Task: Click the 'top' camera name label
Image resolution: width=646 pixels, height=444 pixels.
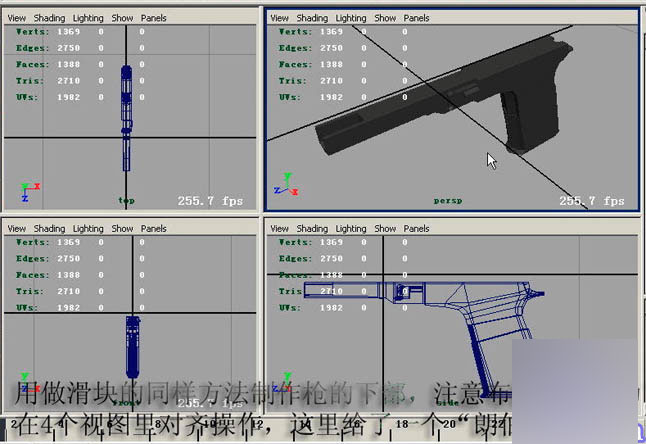Action: pos(126,201)
